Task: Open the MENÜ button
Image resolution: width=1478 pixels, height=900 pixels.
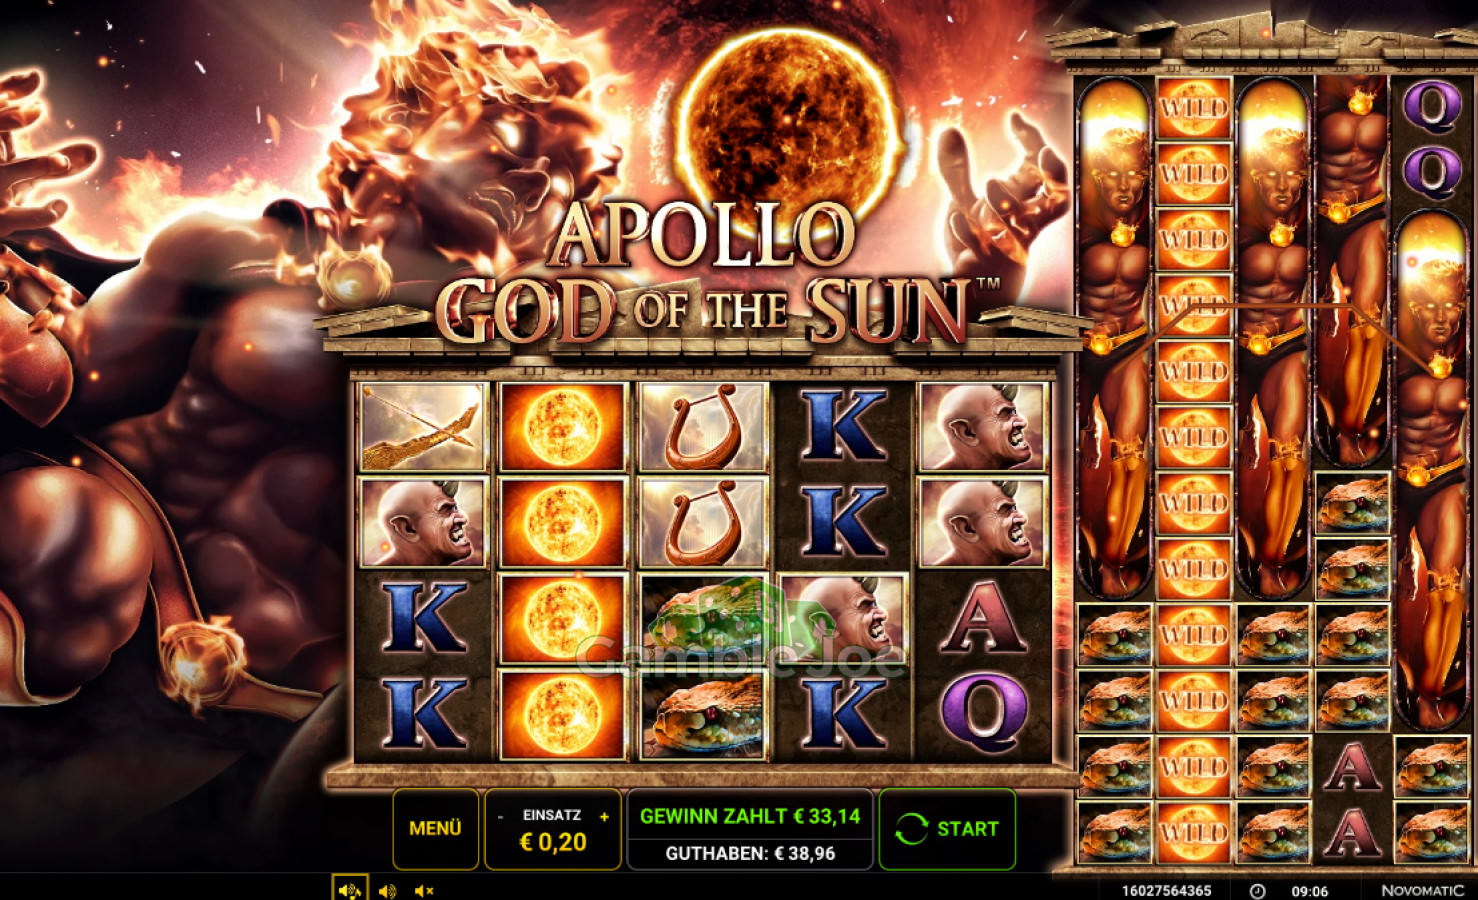Action: [435, 828]
